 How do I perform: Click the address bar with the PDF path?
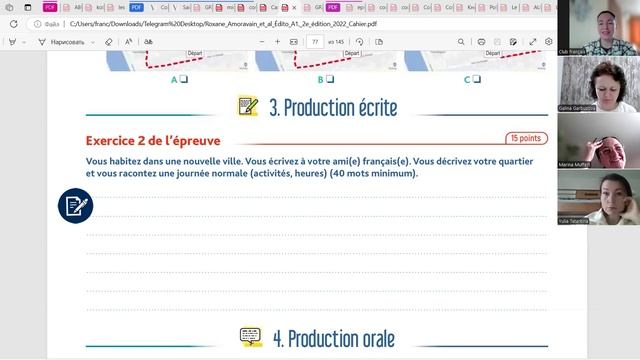point(223,24)
